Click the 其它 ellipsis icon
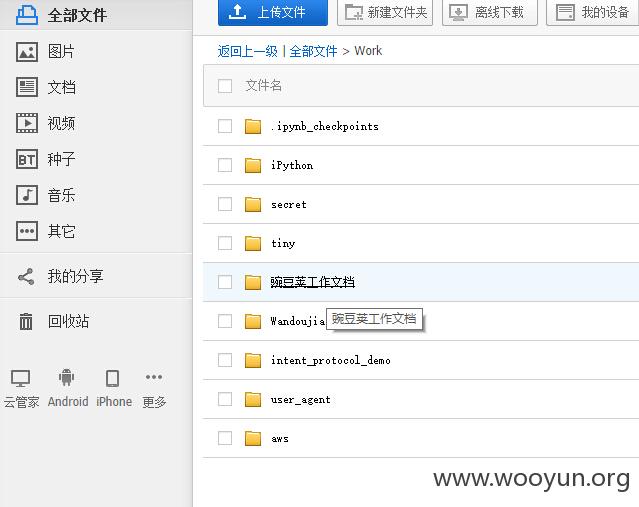639x507 pixels. [x=27, y=231]
